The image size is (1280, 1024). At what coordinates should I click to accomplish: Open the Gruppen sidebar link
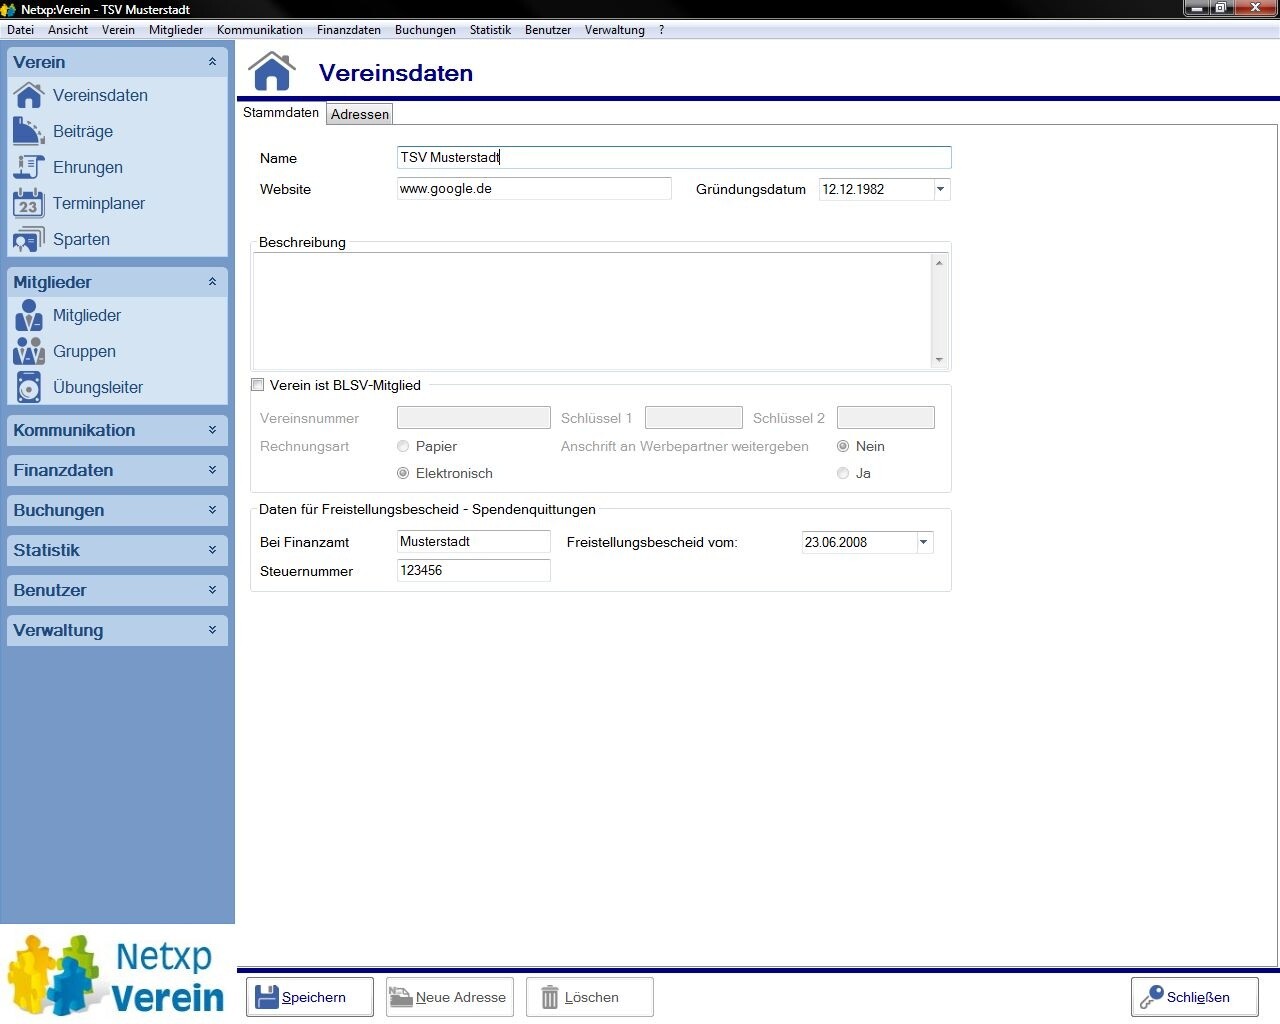click(84, 351)
